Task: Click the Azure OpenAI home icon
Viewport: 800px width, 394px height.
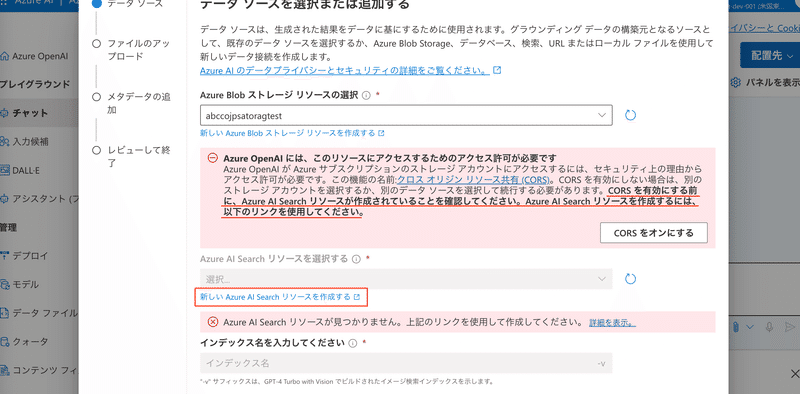Action: pyautogui.click(x=5, y=56)
